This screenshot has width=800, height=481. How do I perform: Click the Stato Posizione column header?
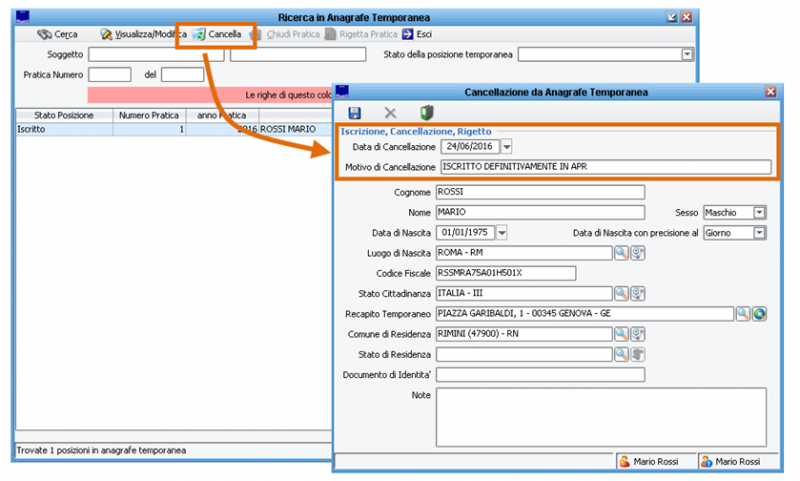(x=64, y=115)
